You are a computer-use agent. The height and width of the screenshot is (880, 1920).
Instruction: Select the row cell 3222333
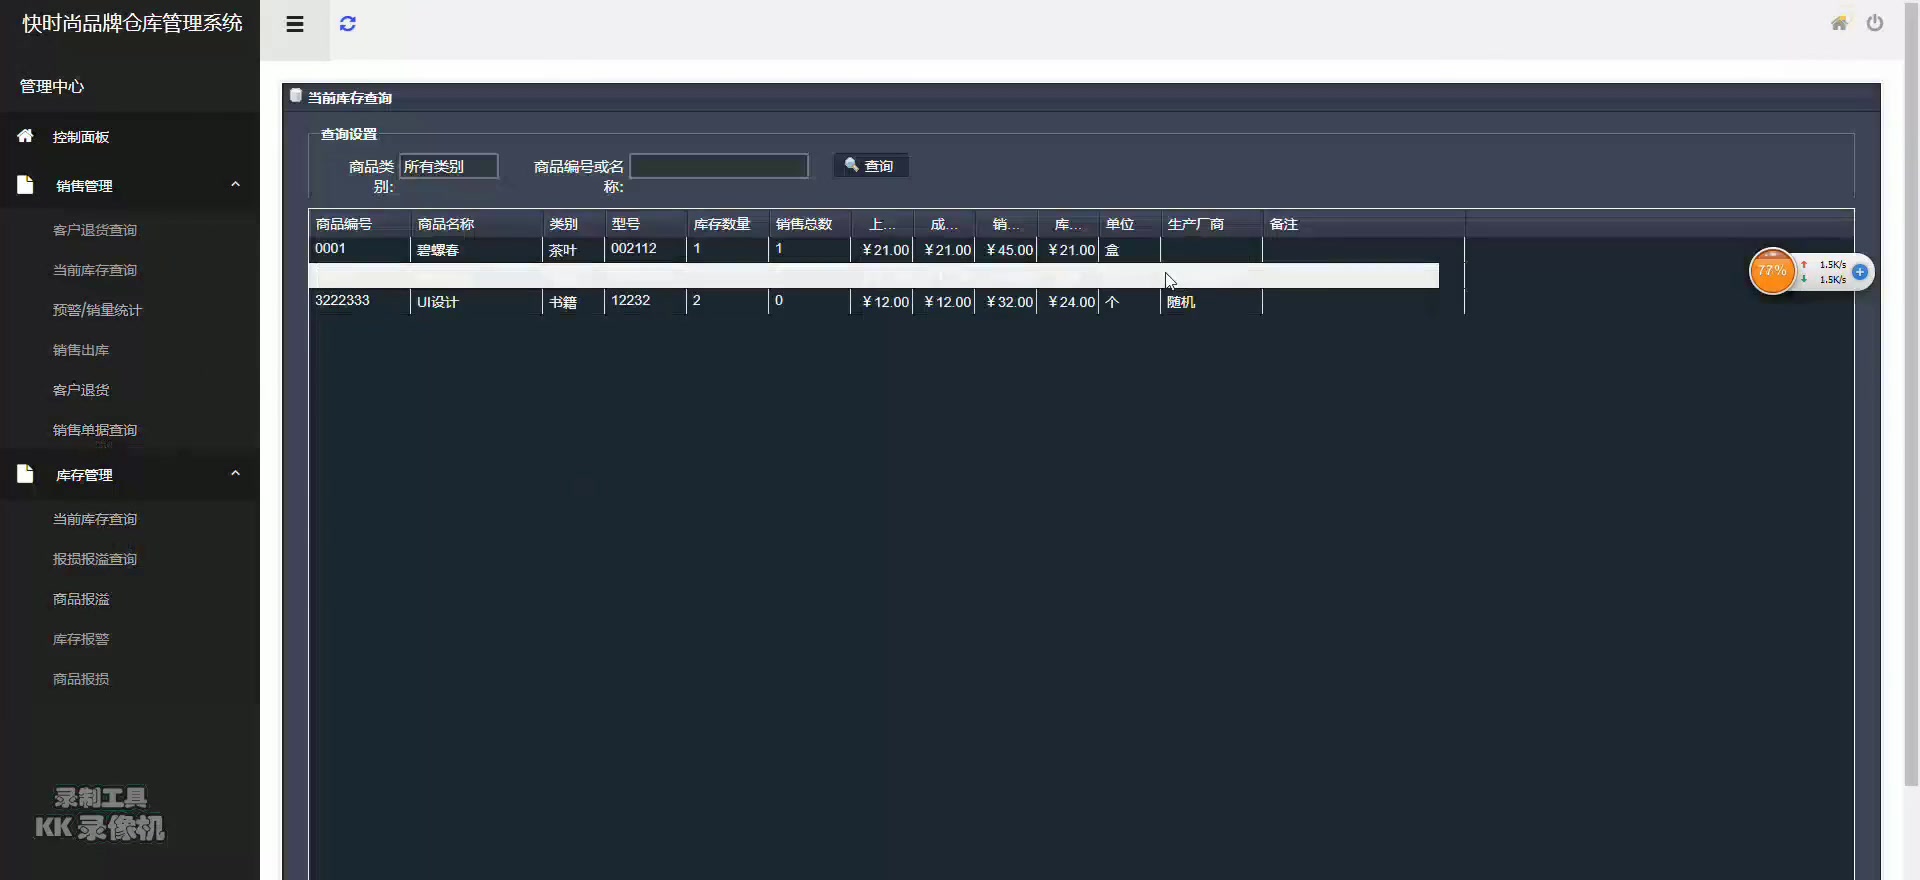359,301
